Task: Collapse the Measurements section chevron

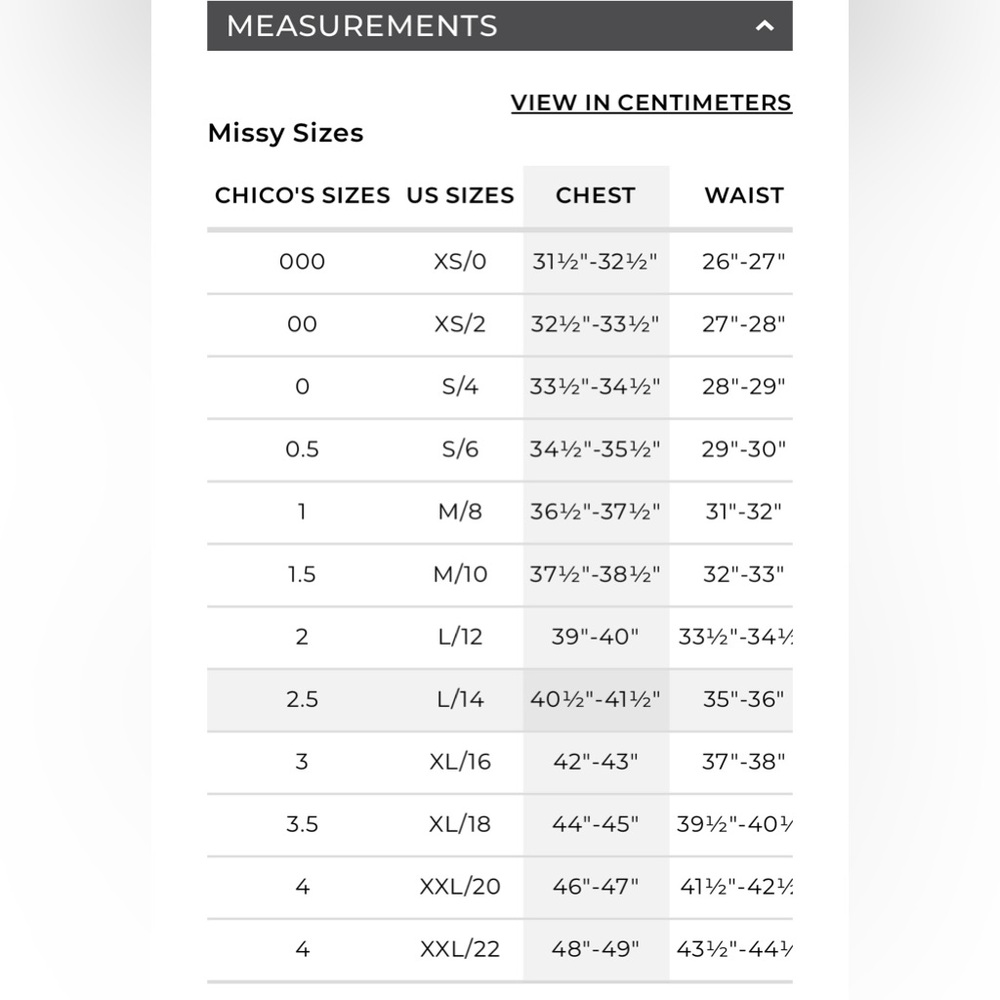Action: (x=764, y=26)
